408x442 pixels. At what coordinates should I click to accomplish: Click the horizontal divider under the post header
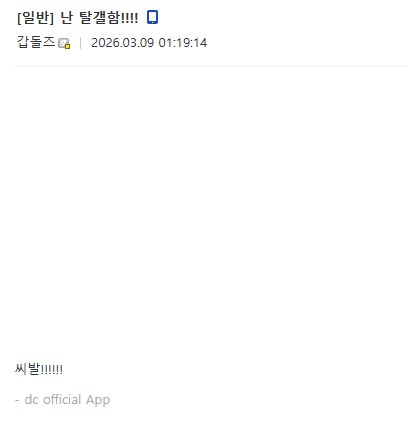tap(211, 66)
